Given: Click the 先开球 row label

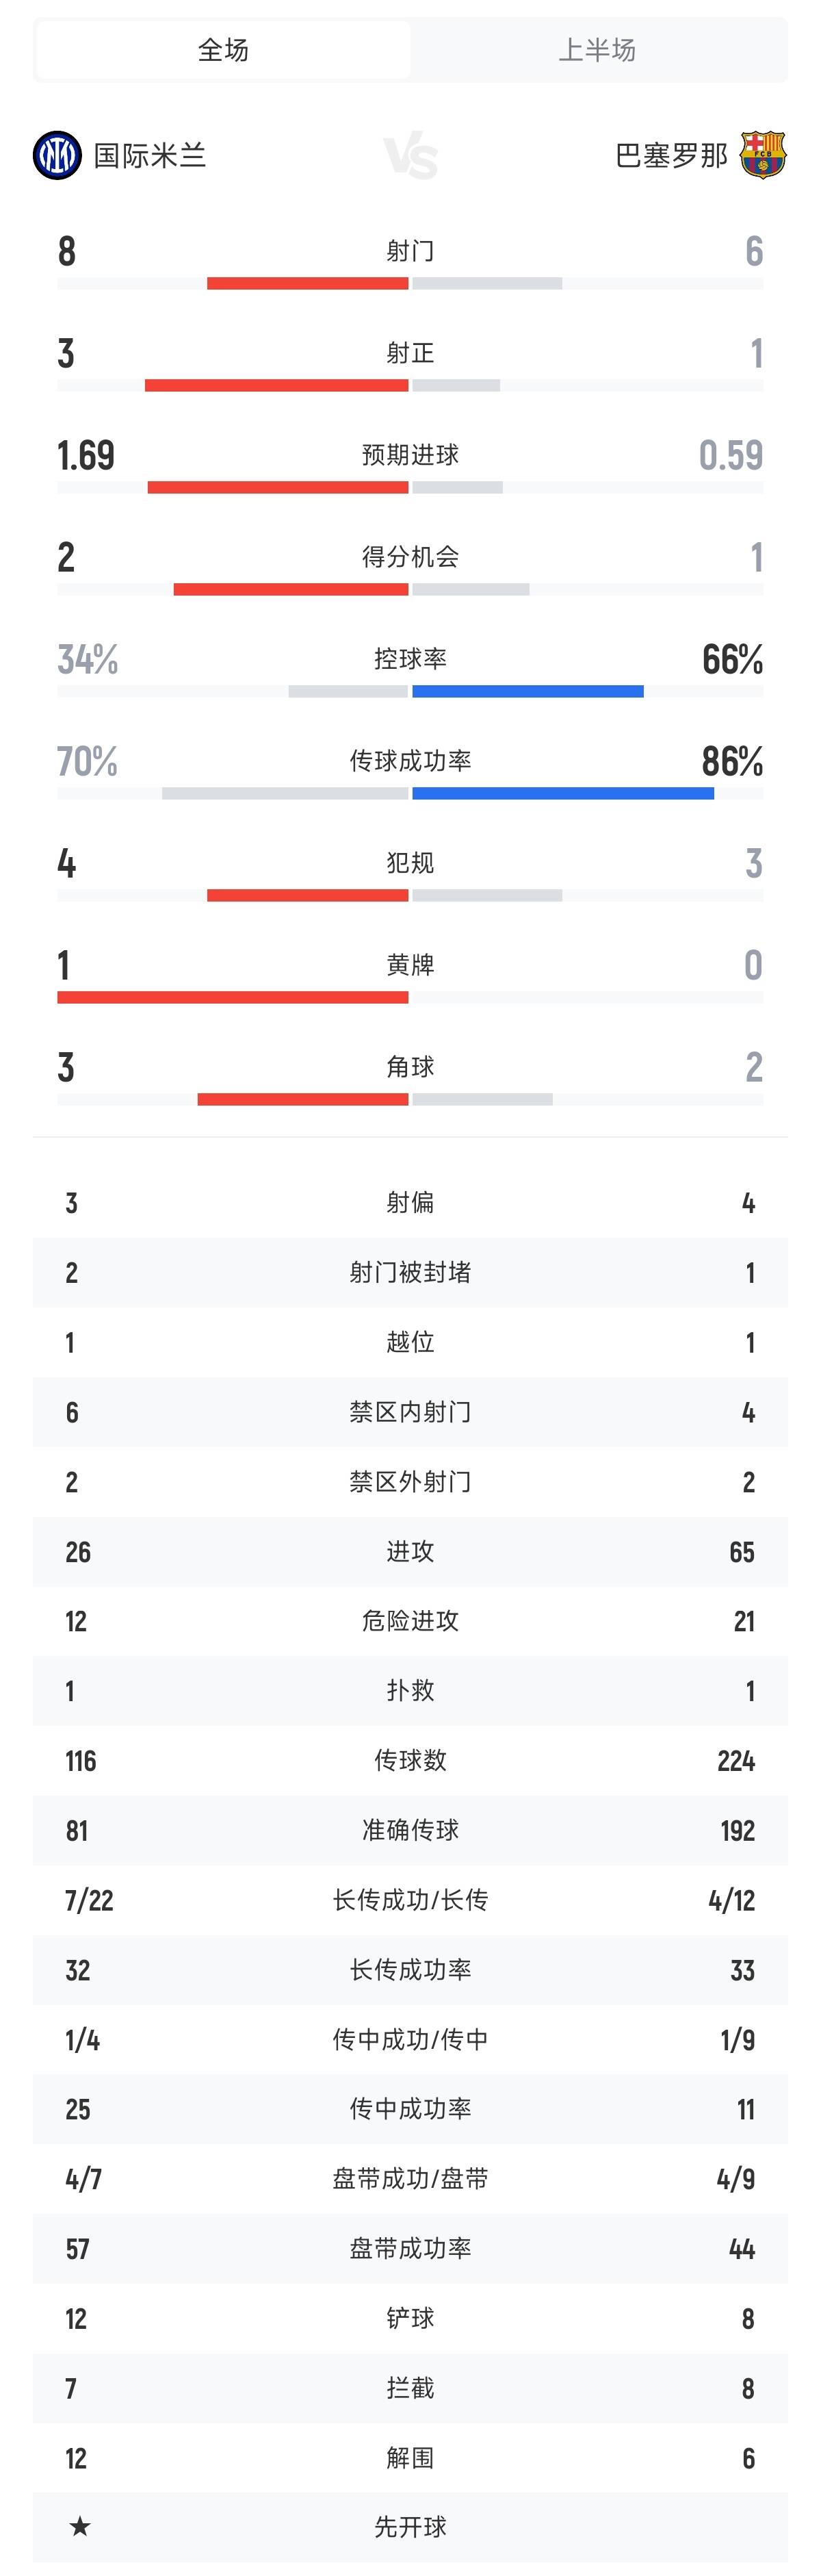Looking at the screenshot, I should (x=410, y=2527).
